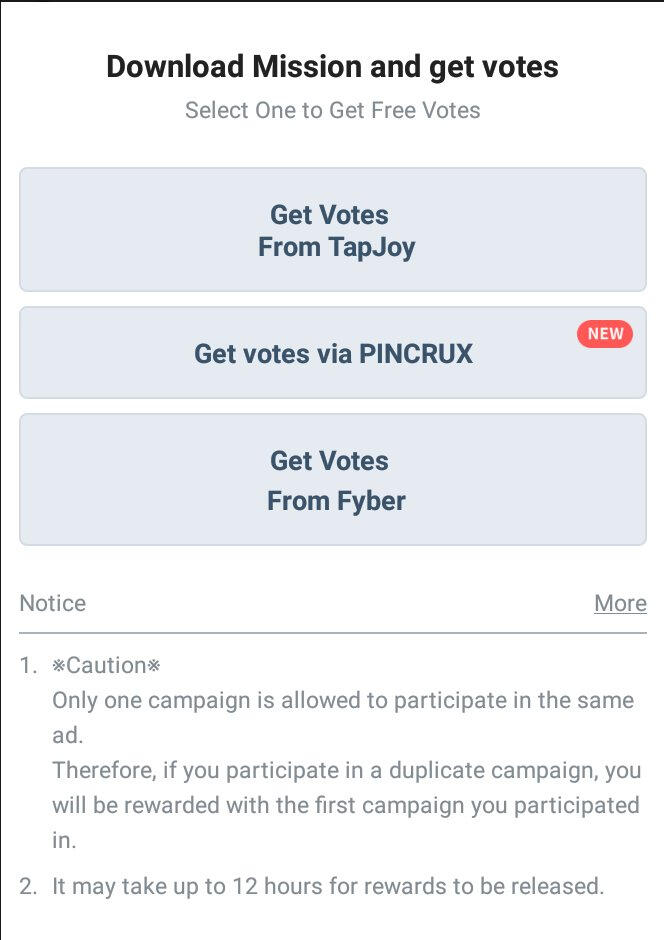Click list number 2 in the notice
The image size is (664, 940).
[x=28, y=886]
